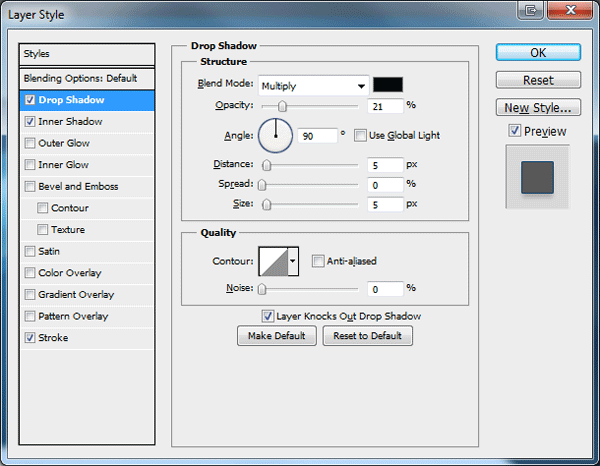Enable the Satin effect checkbox

click(30, 251)
